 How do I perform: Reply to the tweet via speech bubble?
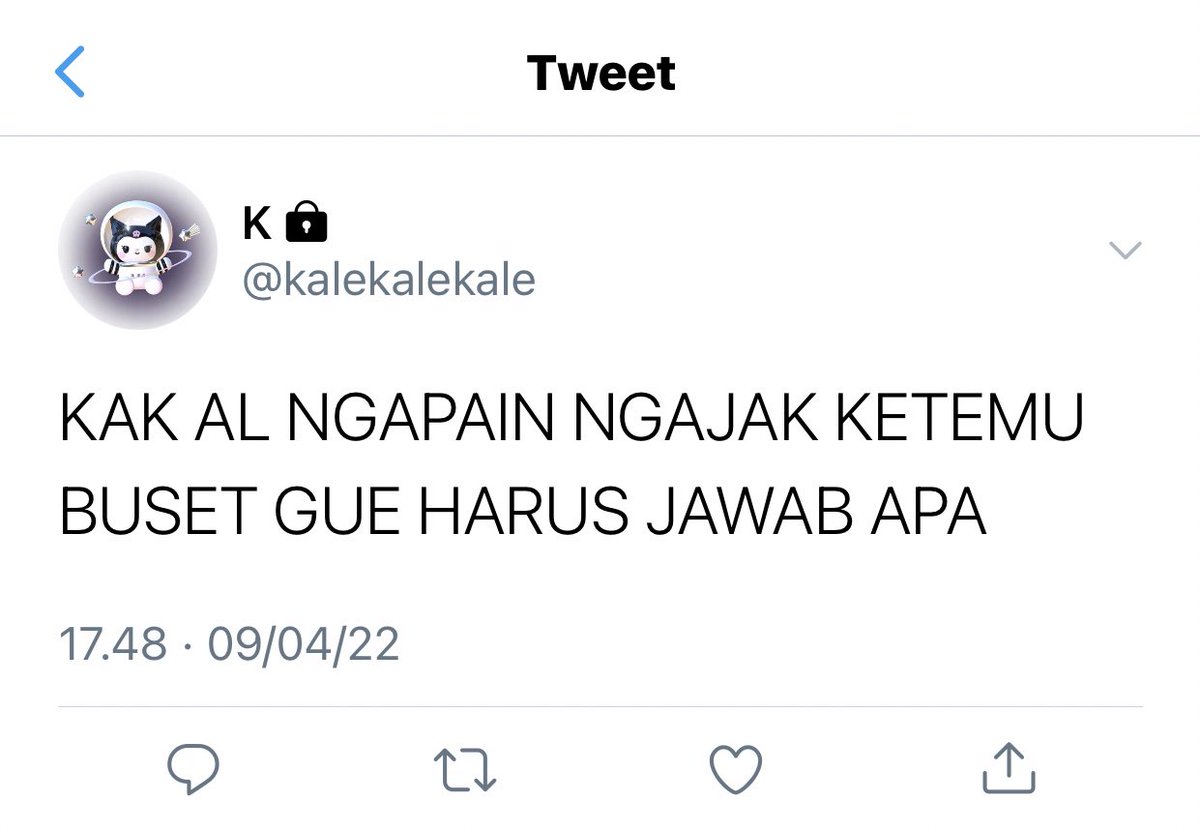192,769
